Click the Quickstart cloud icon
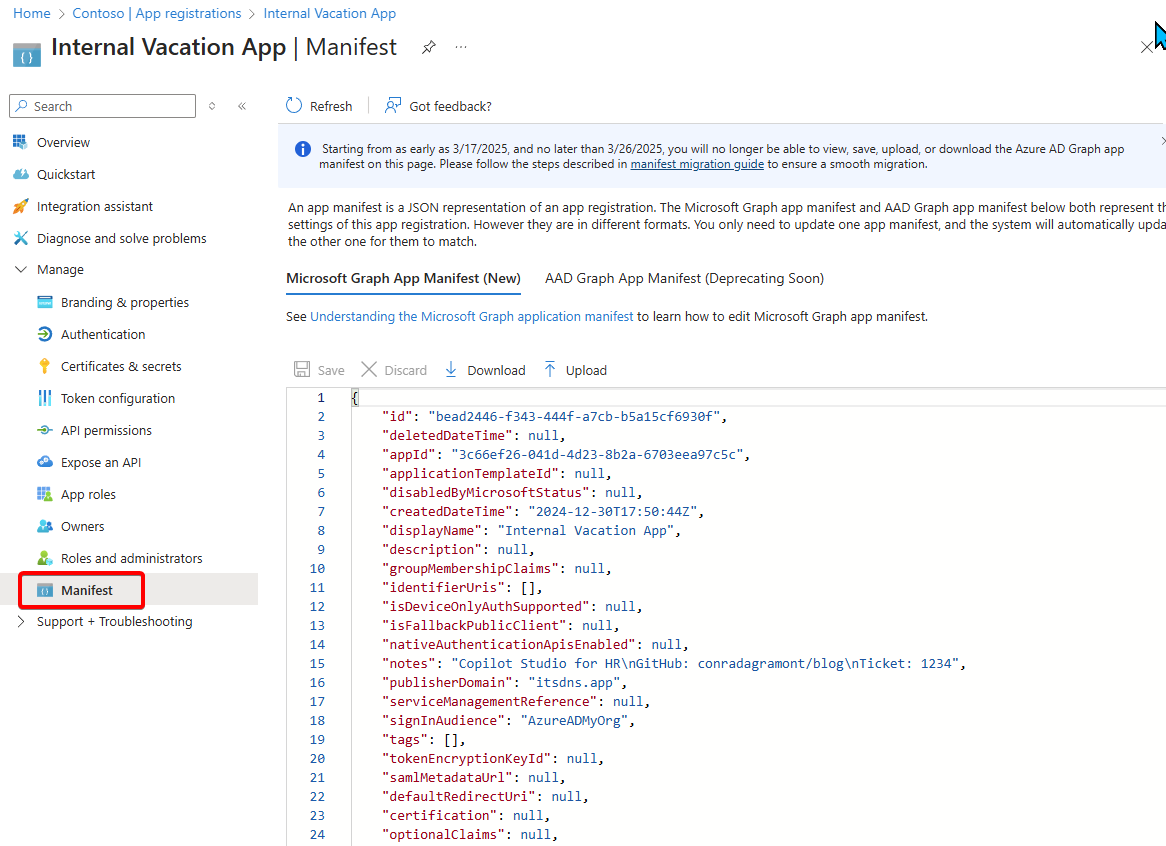 [20, 174]
